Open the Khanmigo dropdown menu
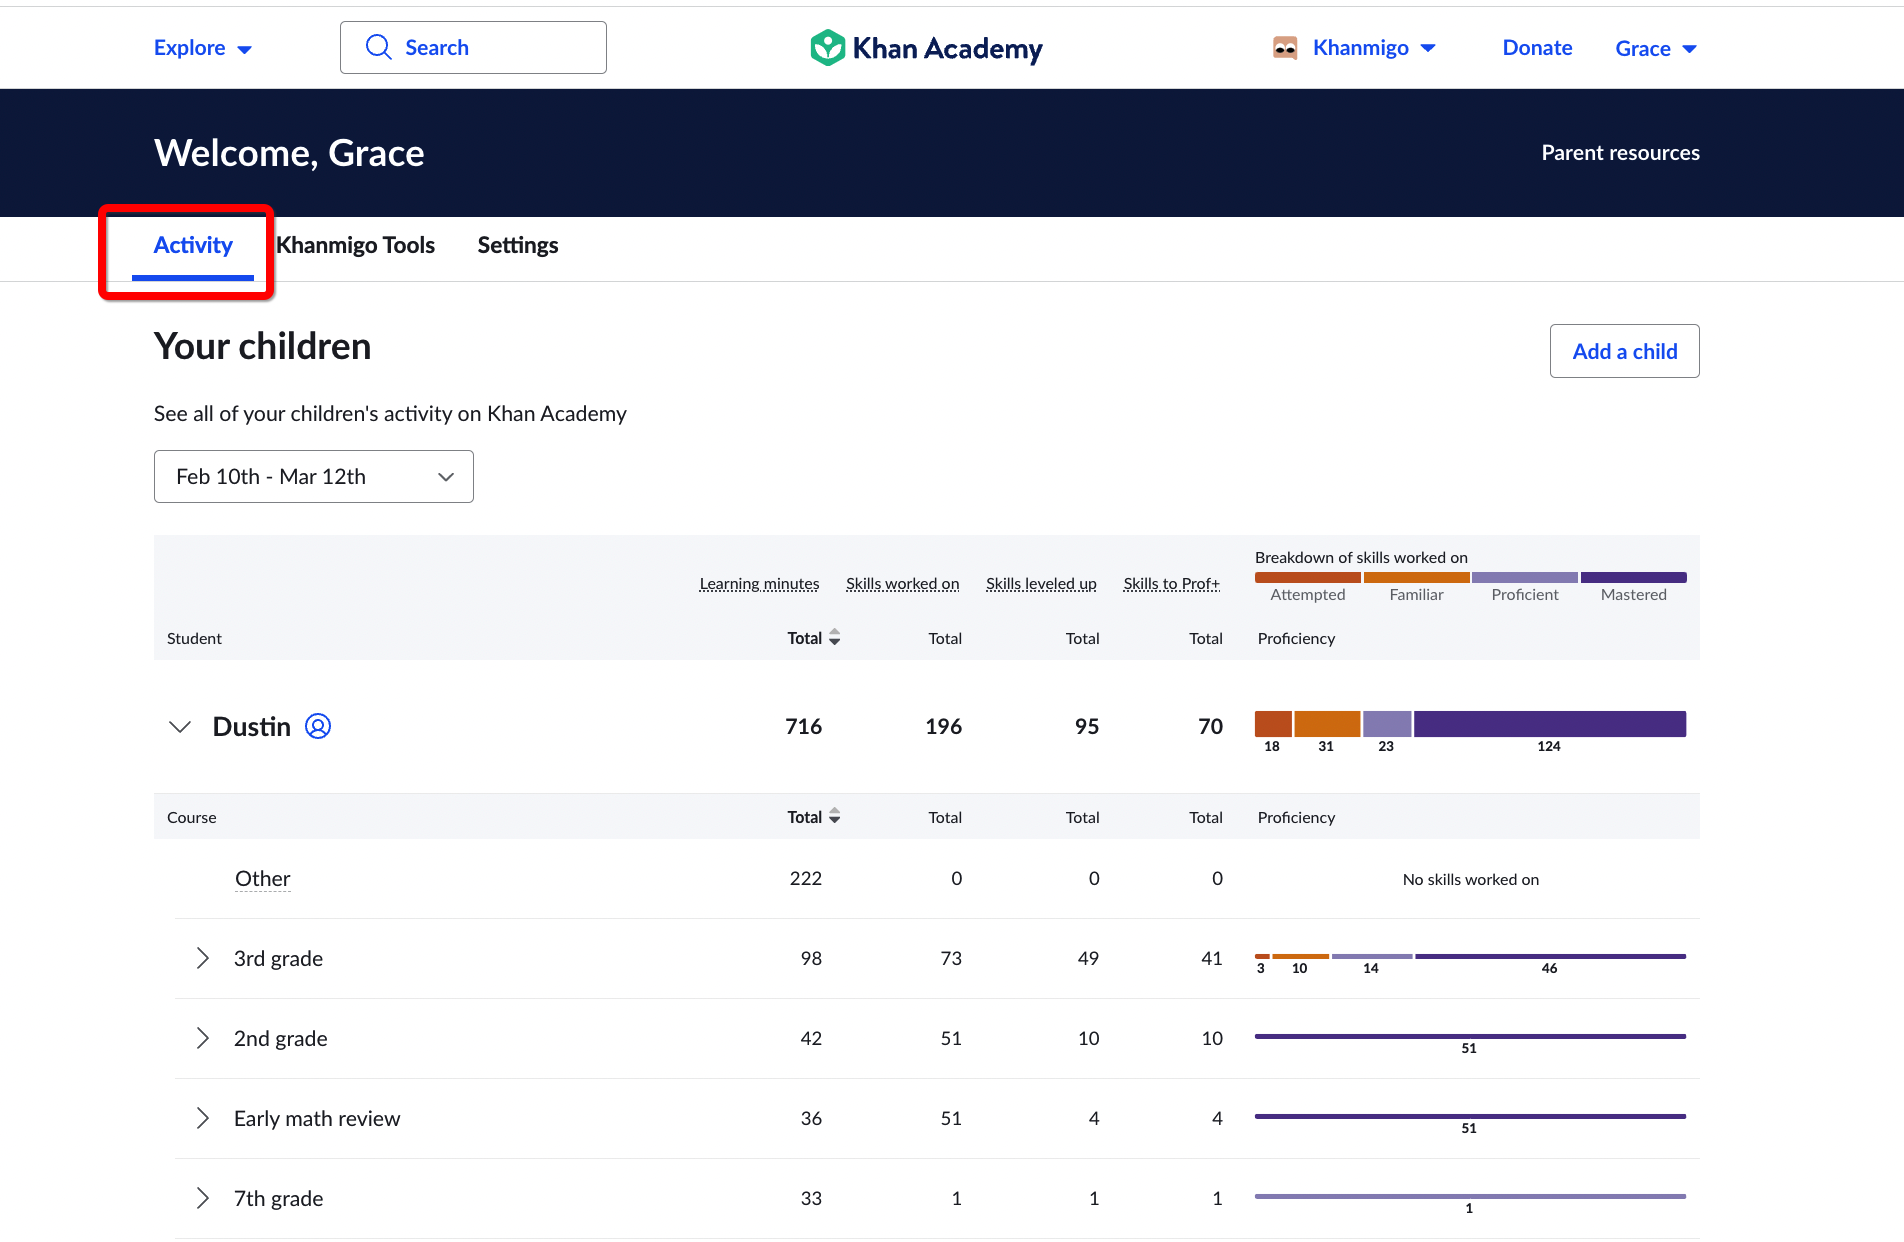Screen dimensions: 1904x1242 [1374, 48]
